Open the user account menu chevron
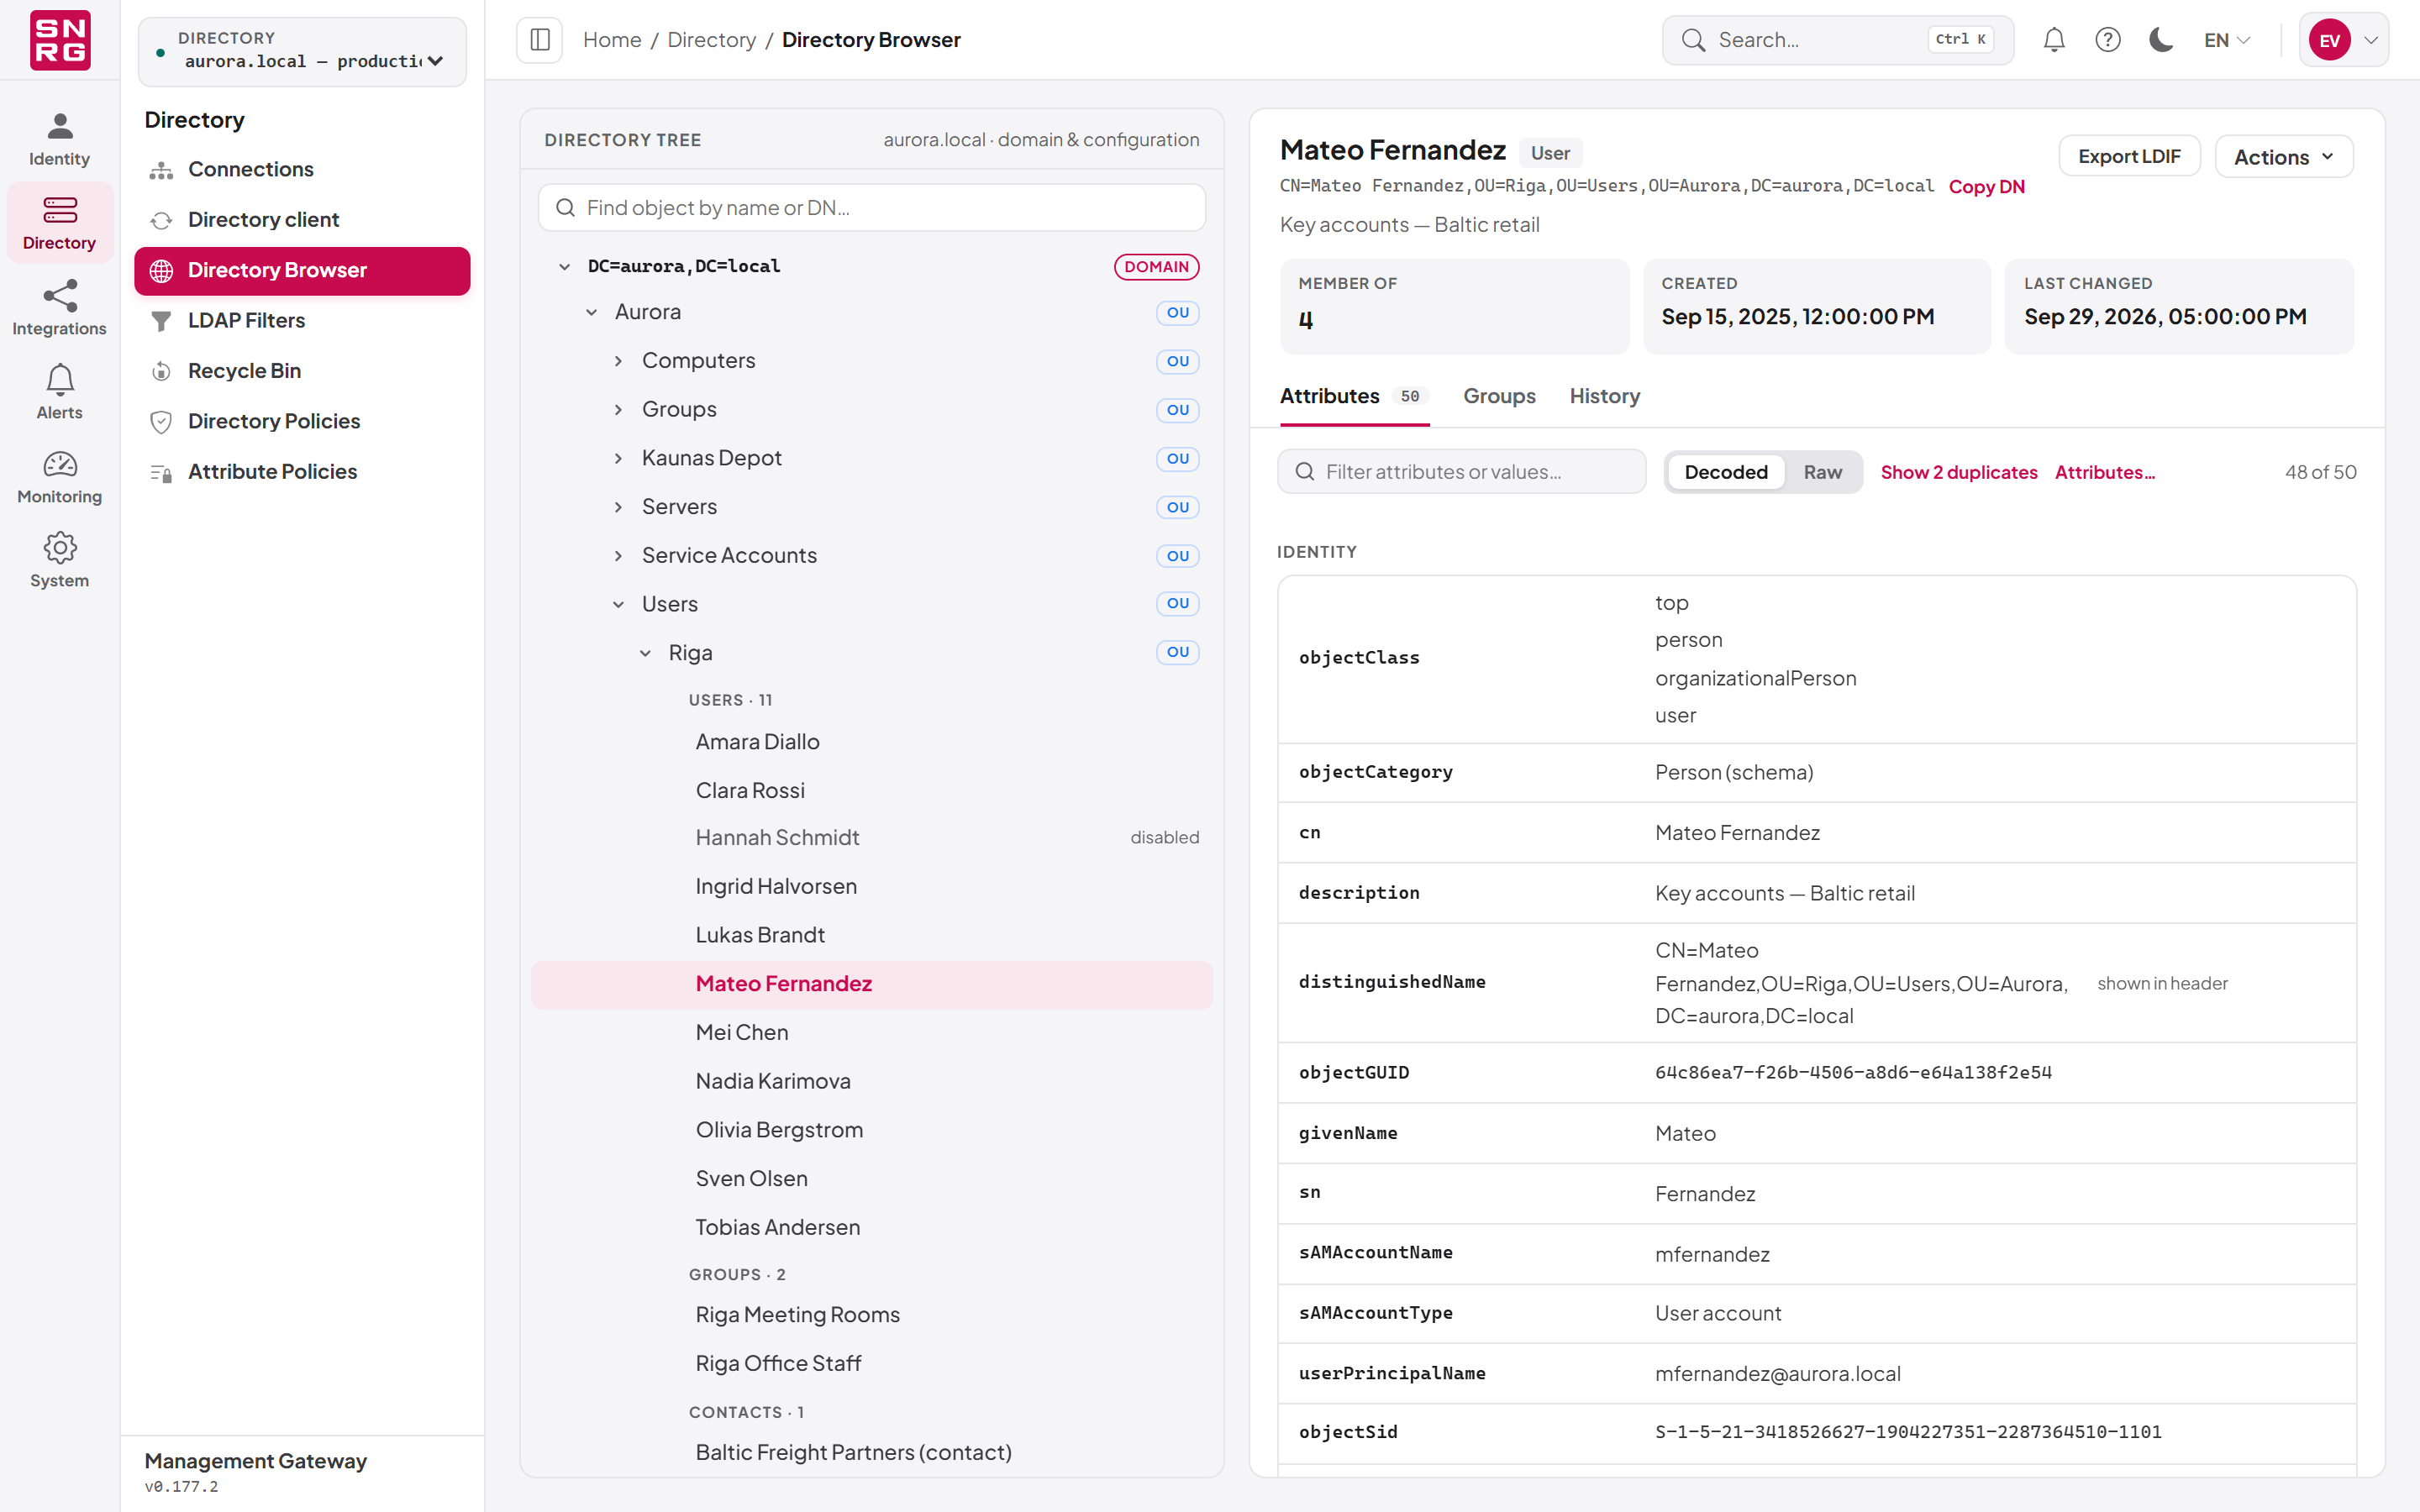Screen dimensions: 2420x1512 pos(2371,40)
